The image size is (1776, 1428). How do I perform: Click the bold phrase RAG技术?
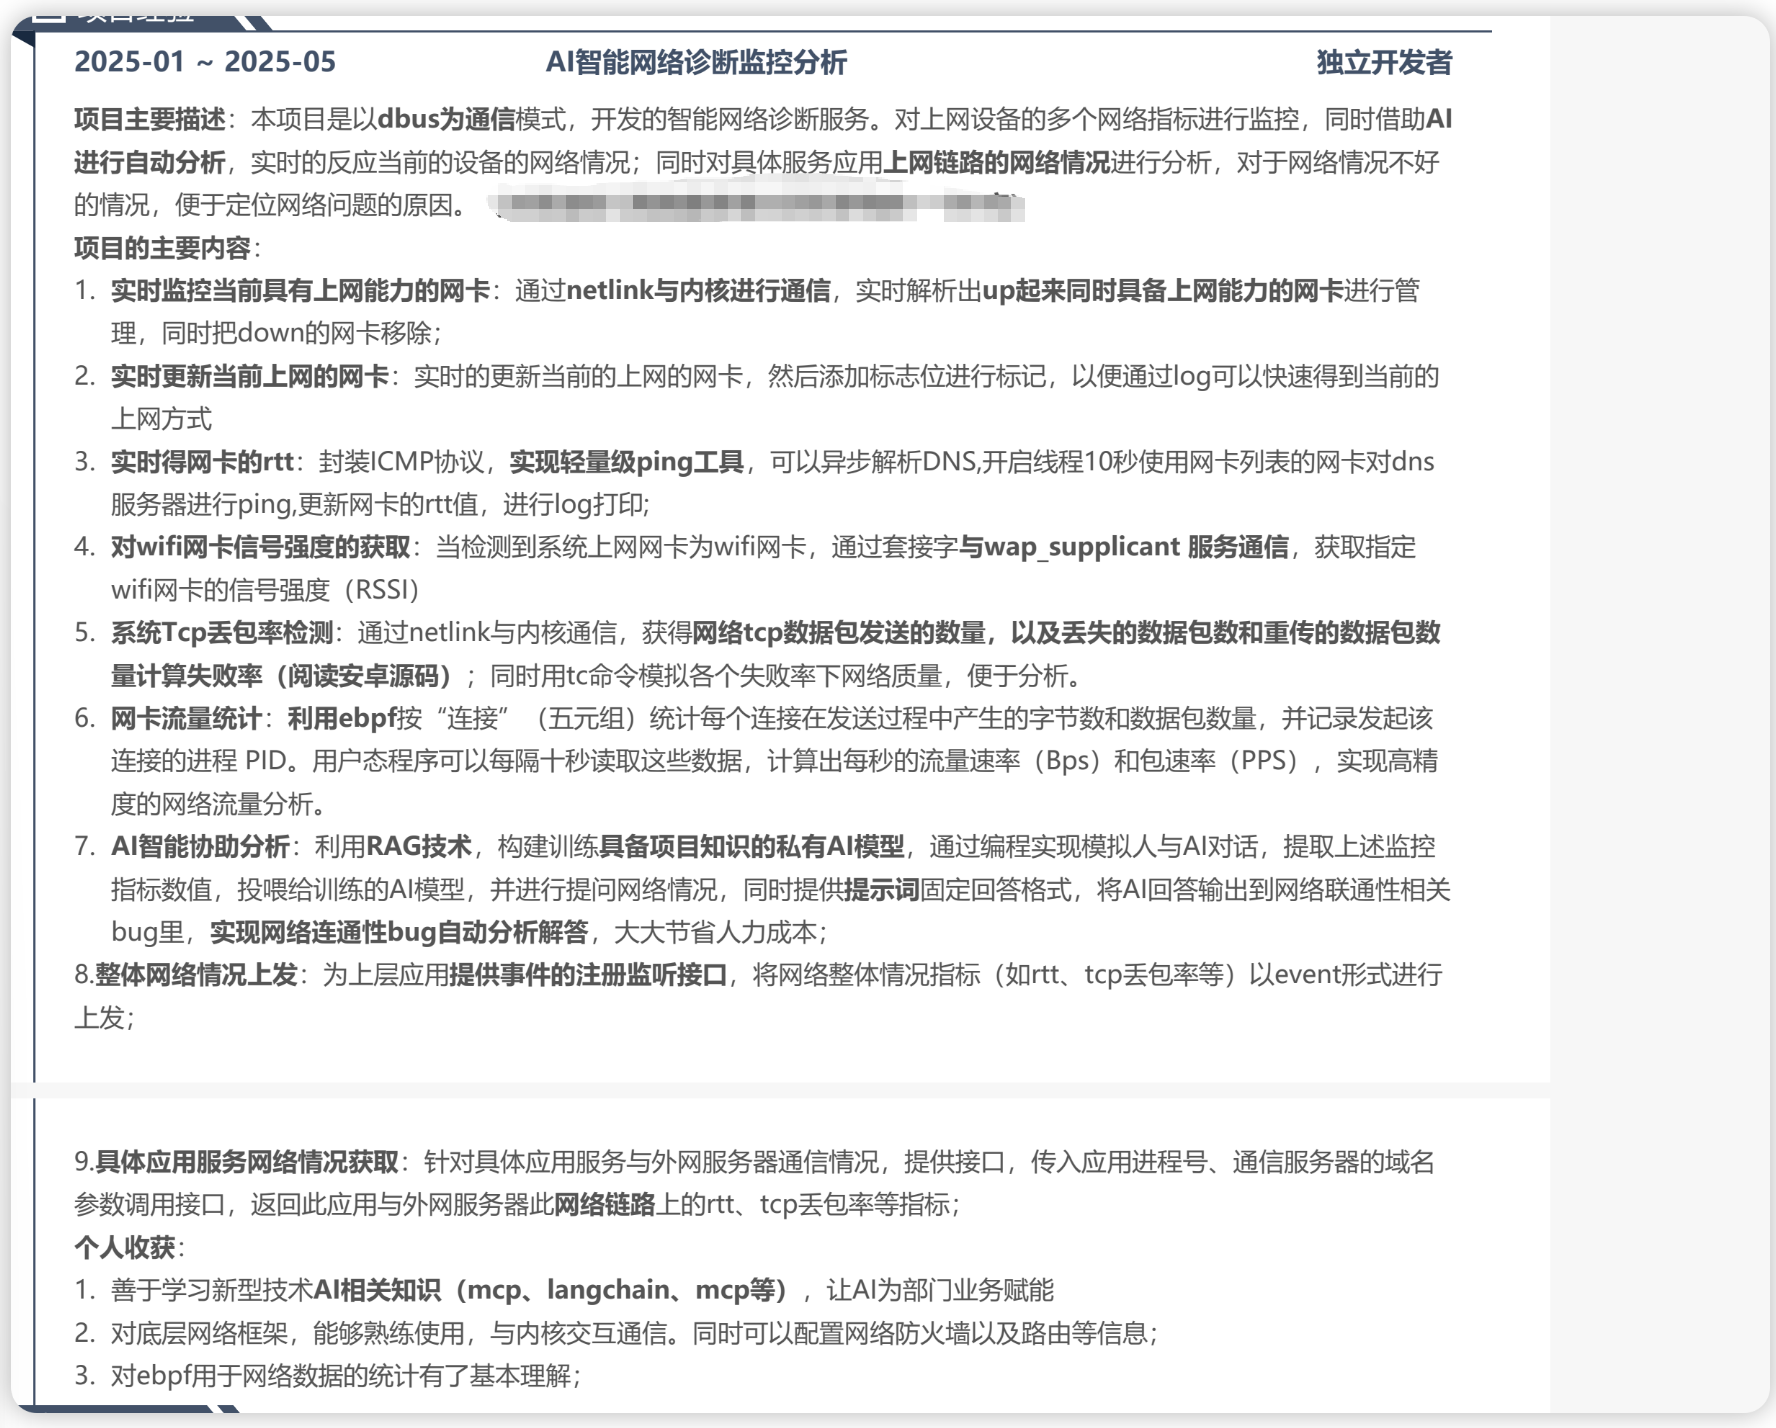[x=418, y=847]
